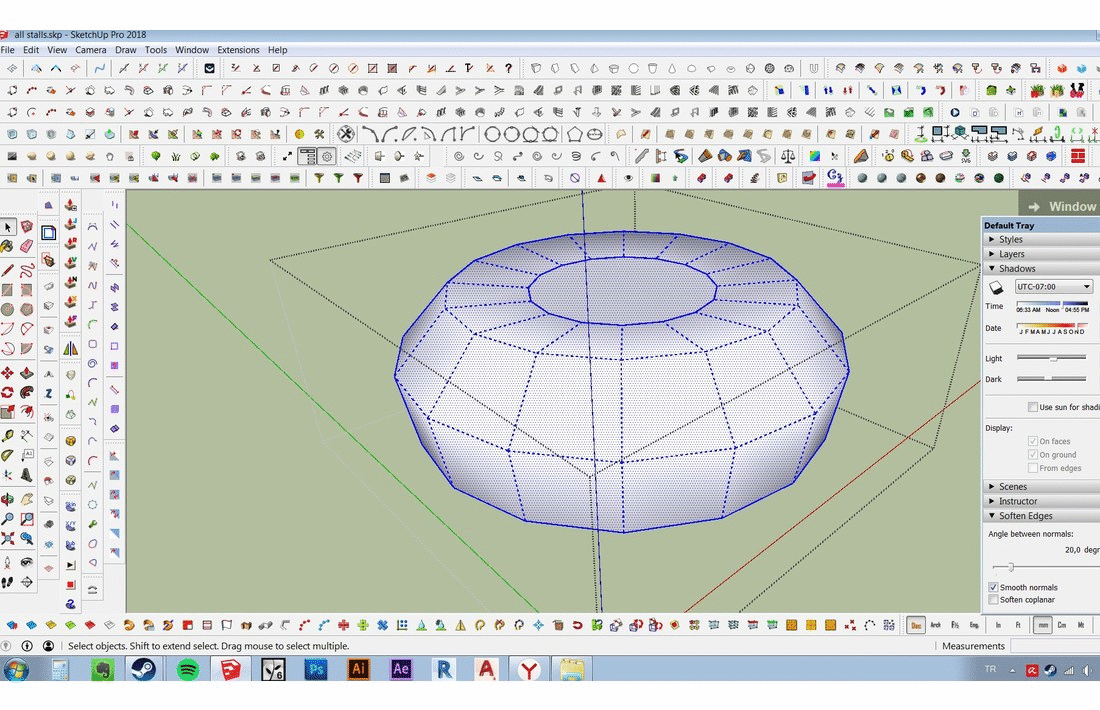Click the info circle icon in status bar
The width and height of the screenshot is (1100, 710).
(x=27, y=645)
